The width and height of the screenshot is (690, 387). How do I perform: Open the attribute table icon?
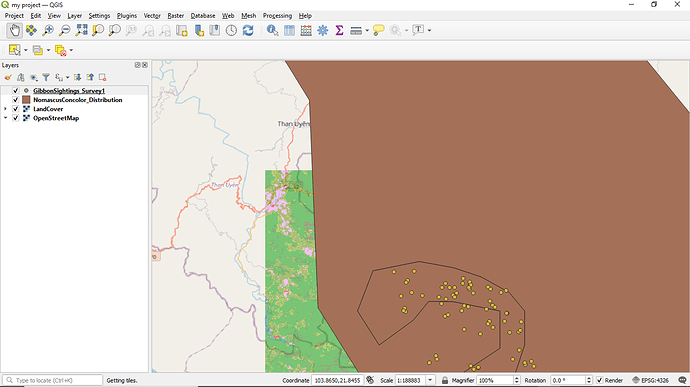click(x=289, y=30)
